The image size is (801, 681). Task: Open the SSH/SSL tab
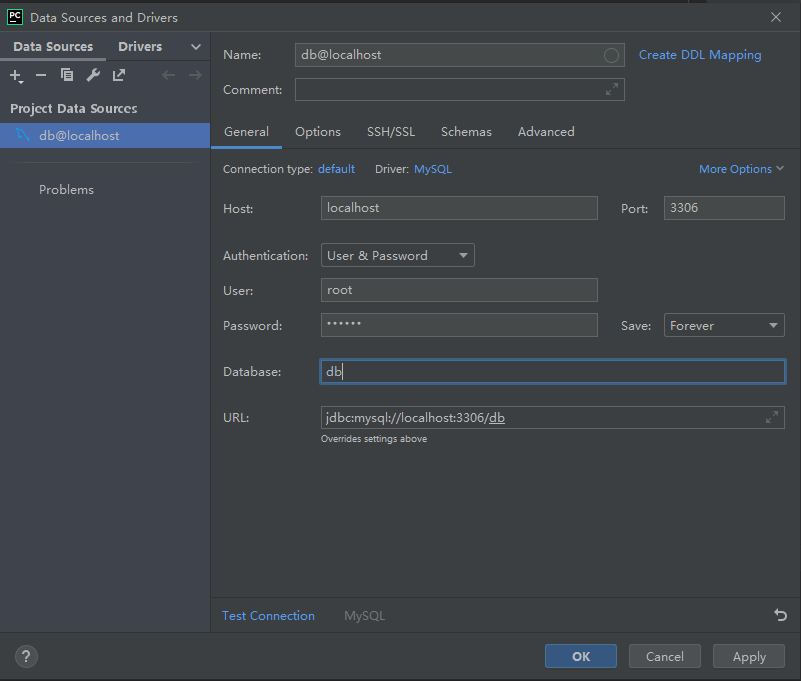[x=391, y=132]
